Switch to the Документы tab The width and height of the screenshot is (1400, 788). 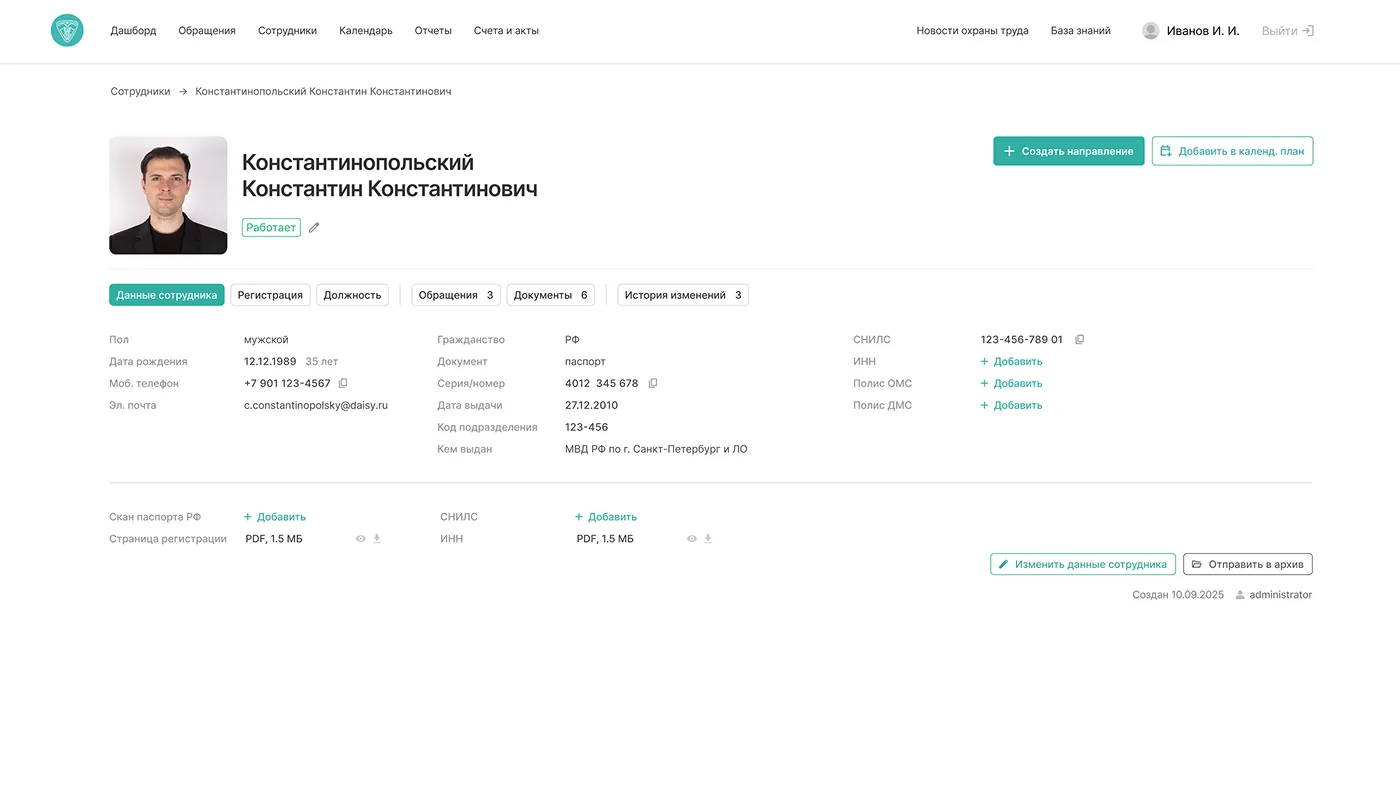550,295
